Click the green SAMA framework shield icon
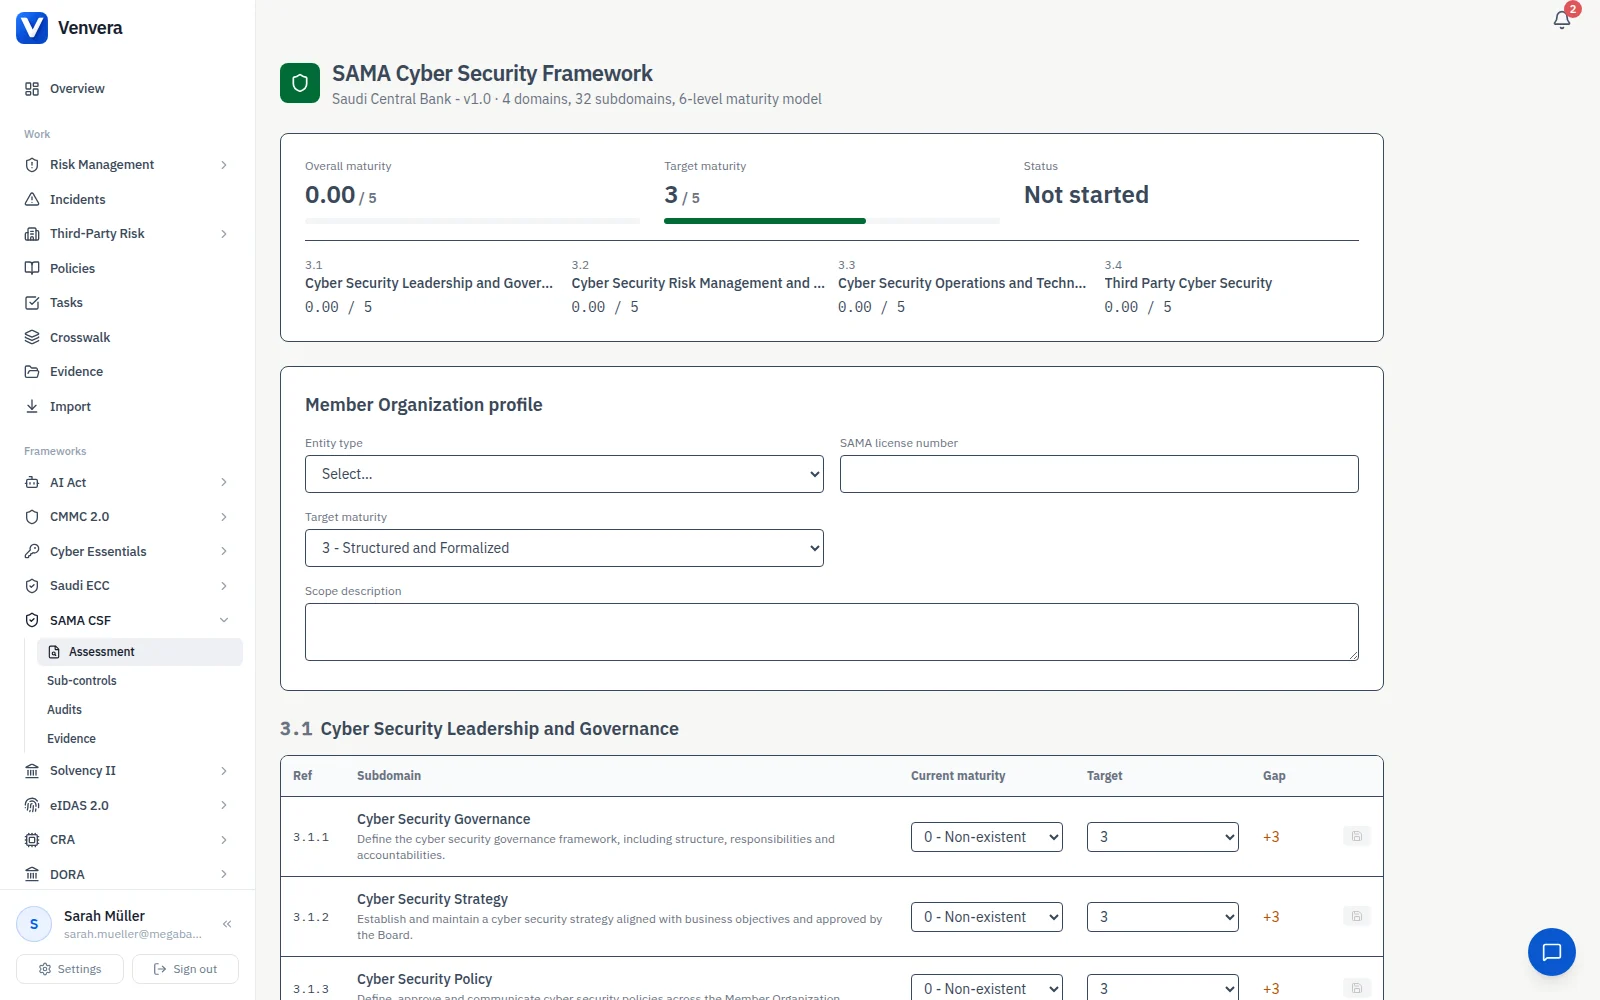 pyautogui.click(x=300, y=84)
